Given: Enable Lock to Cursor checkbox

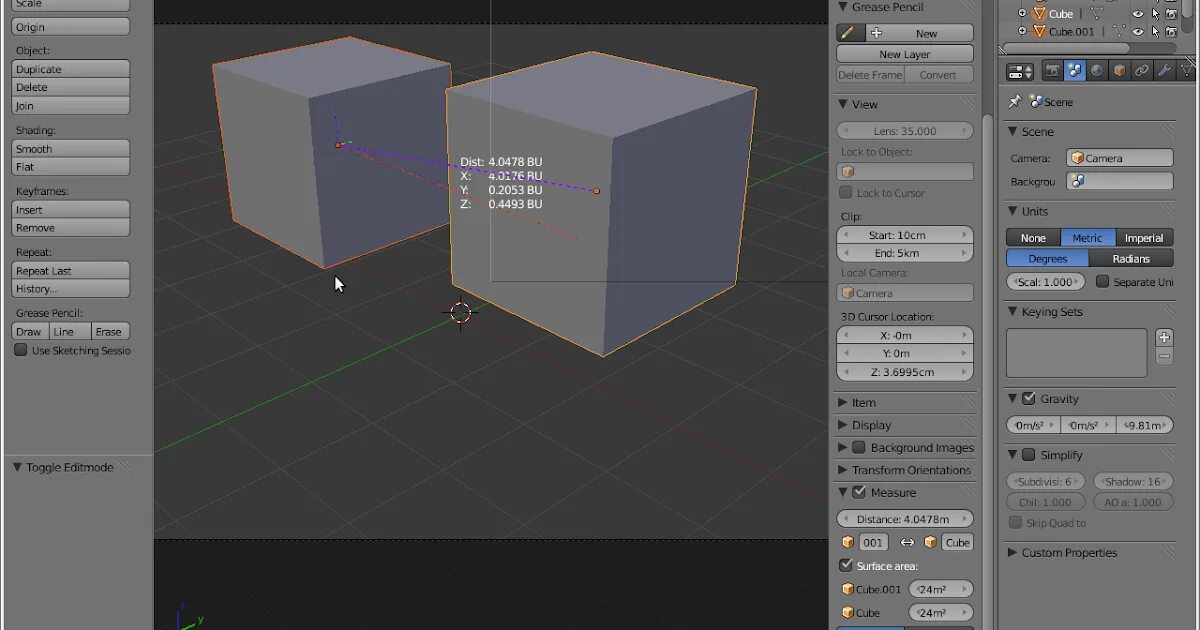Looking at the screenshot, I should 846,192.
